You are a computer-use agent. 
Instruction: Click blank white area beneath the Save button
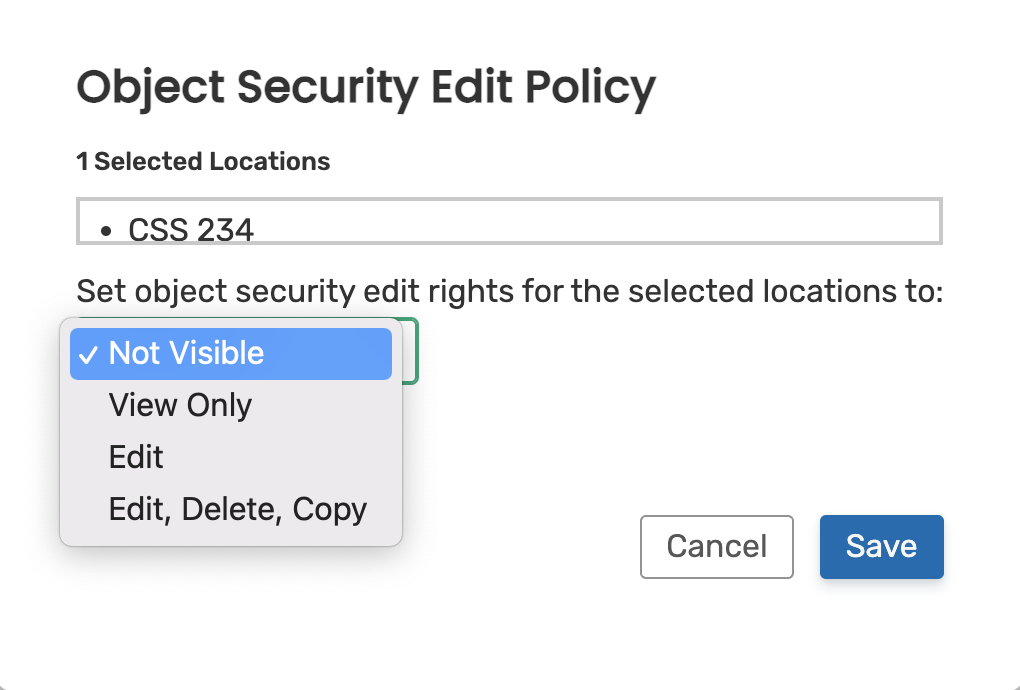click(881, 630)
